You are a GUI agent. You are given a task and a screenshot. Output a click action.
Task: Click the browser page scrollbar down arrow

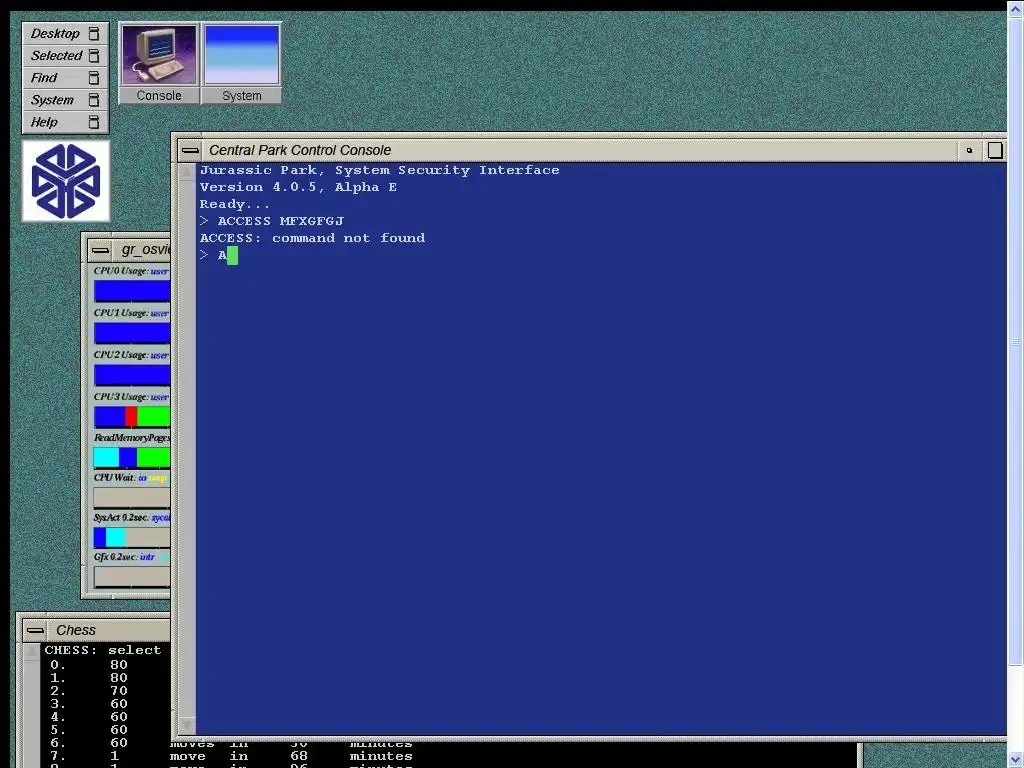tap(1016, 760)
